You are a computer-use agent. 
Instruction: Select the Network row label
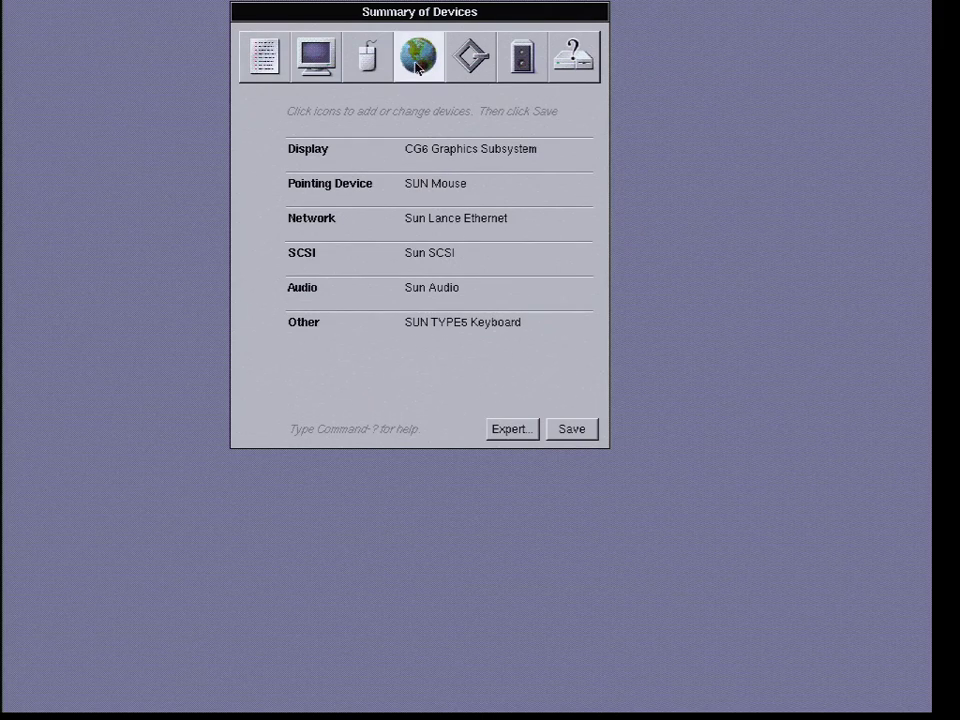click(312, 218)
